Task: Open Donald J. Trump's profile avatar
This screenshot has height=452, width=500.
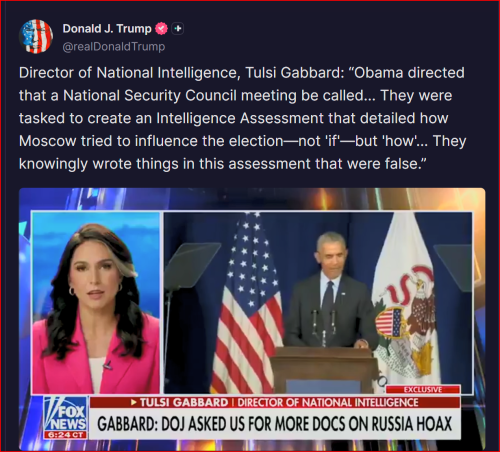Action: [36, 37]
